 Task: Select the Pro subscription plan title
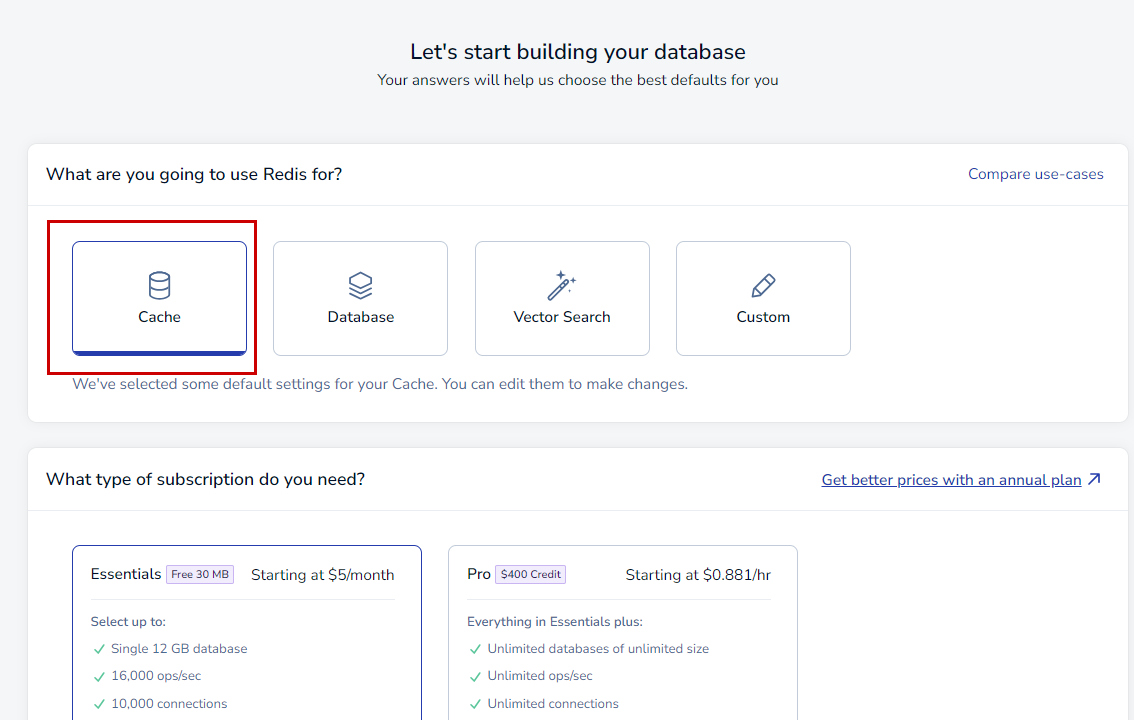click(x=479, y=574)
